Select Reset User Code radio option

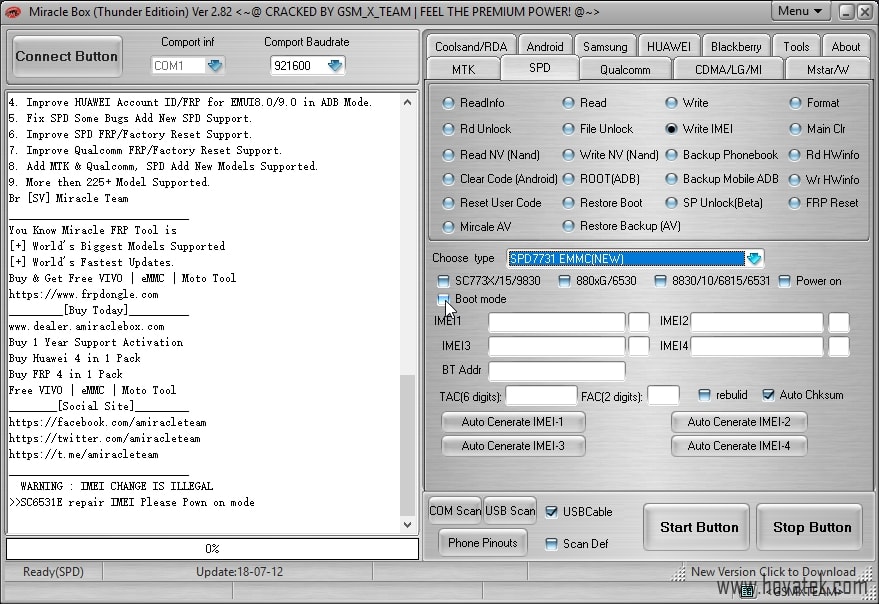448,203
